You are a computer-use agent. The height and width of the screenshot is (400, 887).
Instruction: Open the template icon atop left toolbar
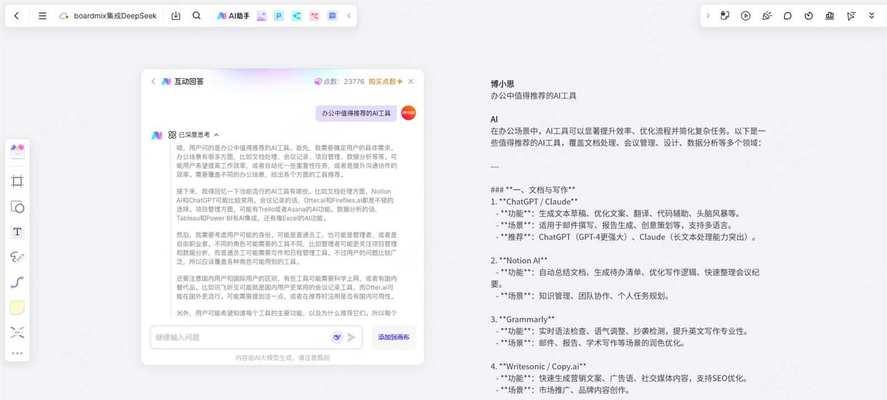point(18,150)
